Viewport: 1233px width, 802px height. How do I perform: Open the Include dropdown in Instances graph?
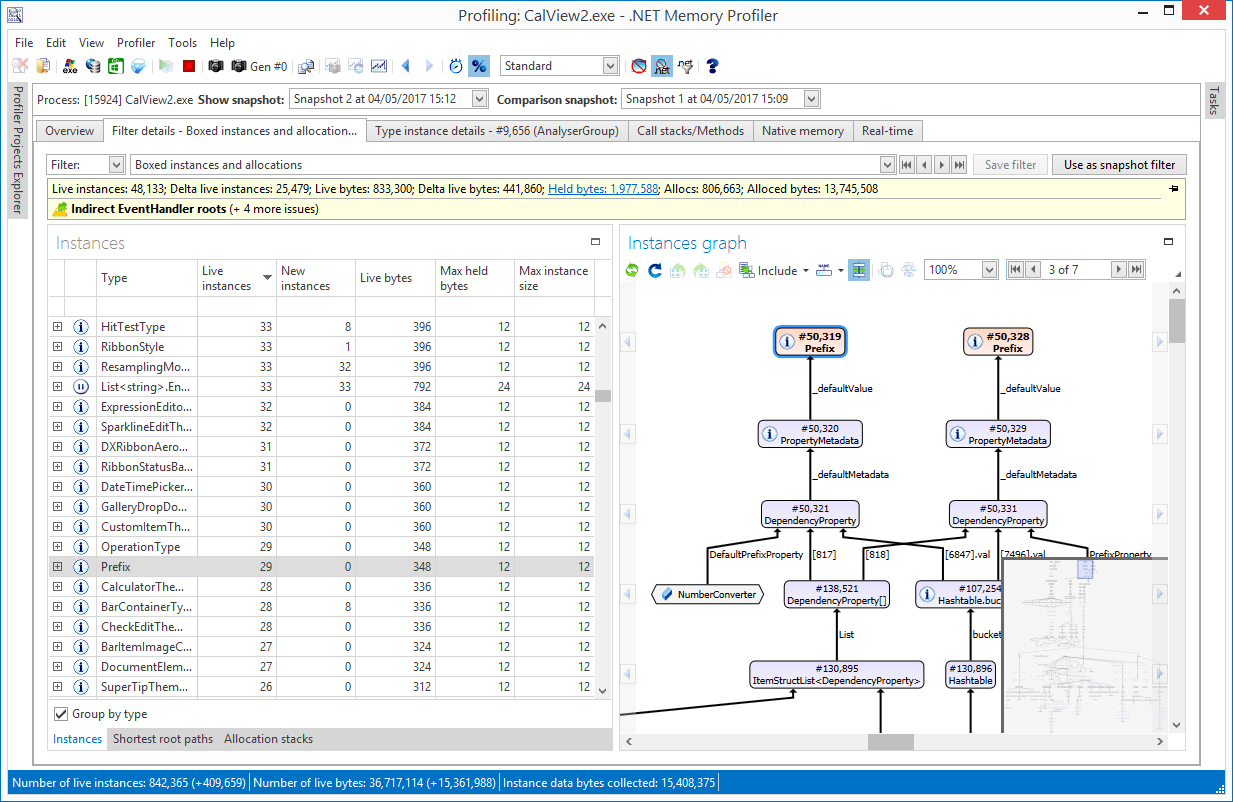(805, 270)
